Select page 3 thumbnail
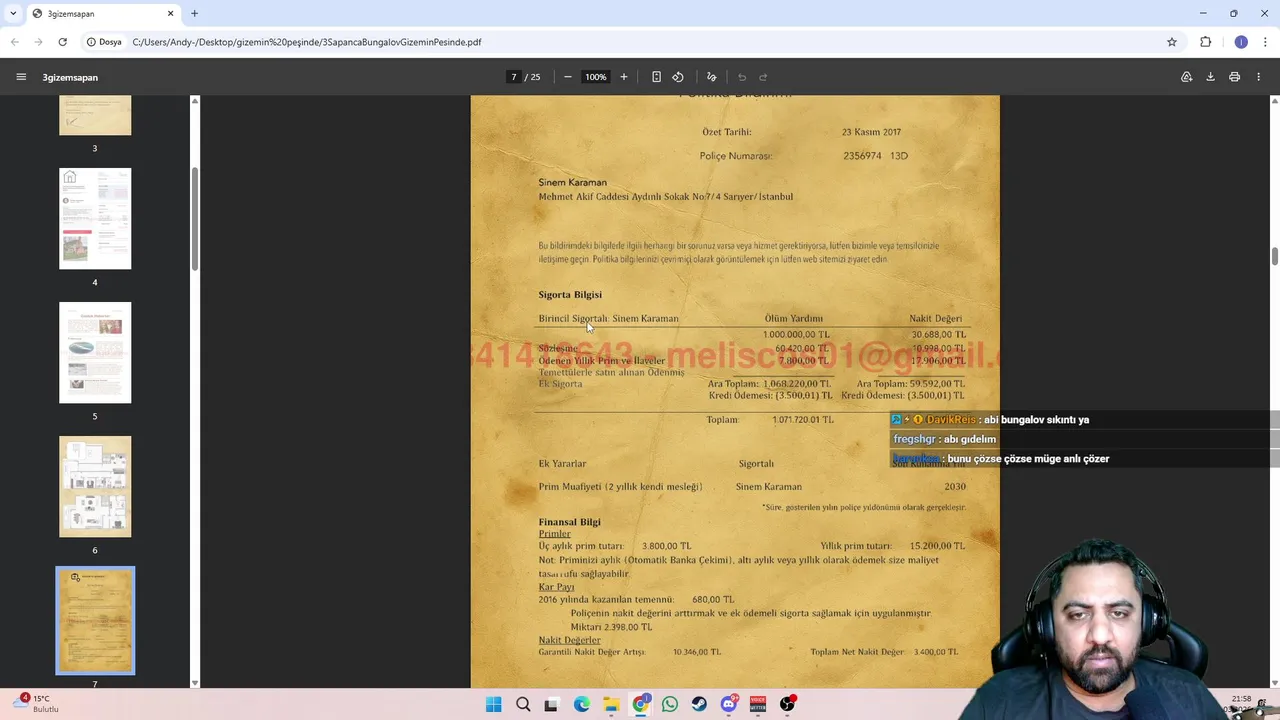This screenshot has height=720, width=1280. tap(95, 115)
